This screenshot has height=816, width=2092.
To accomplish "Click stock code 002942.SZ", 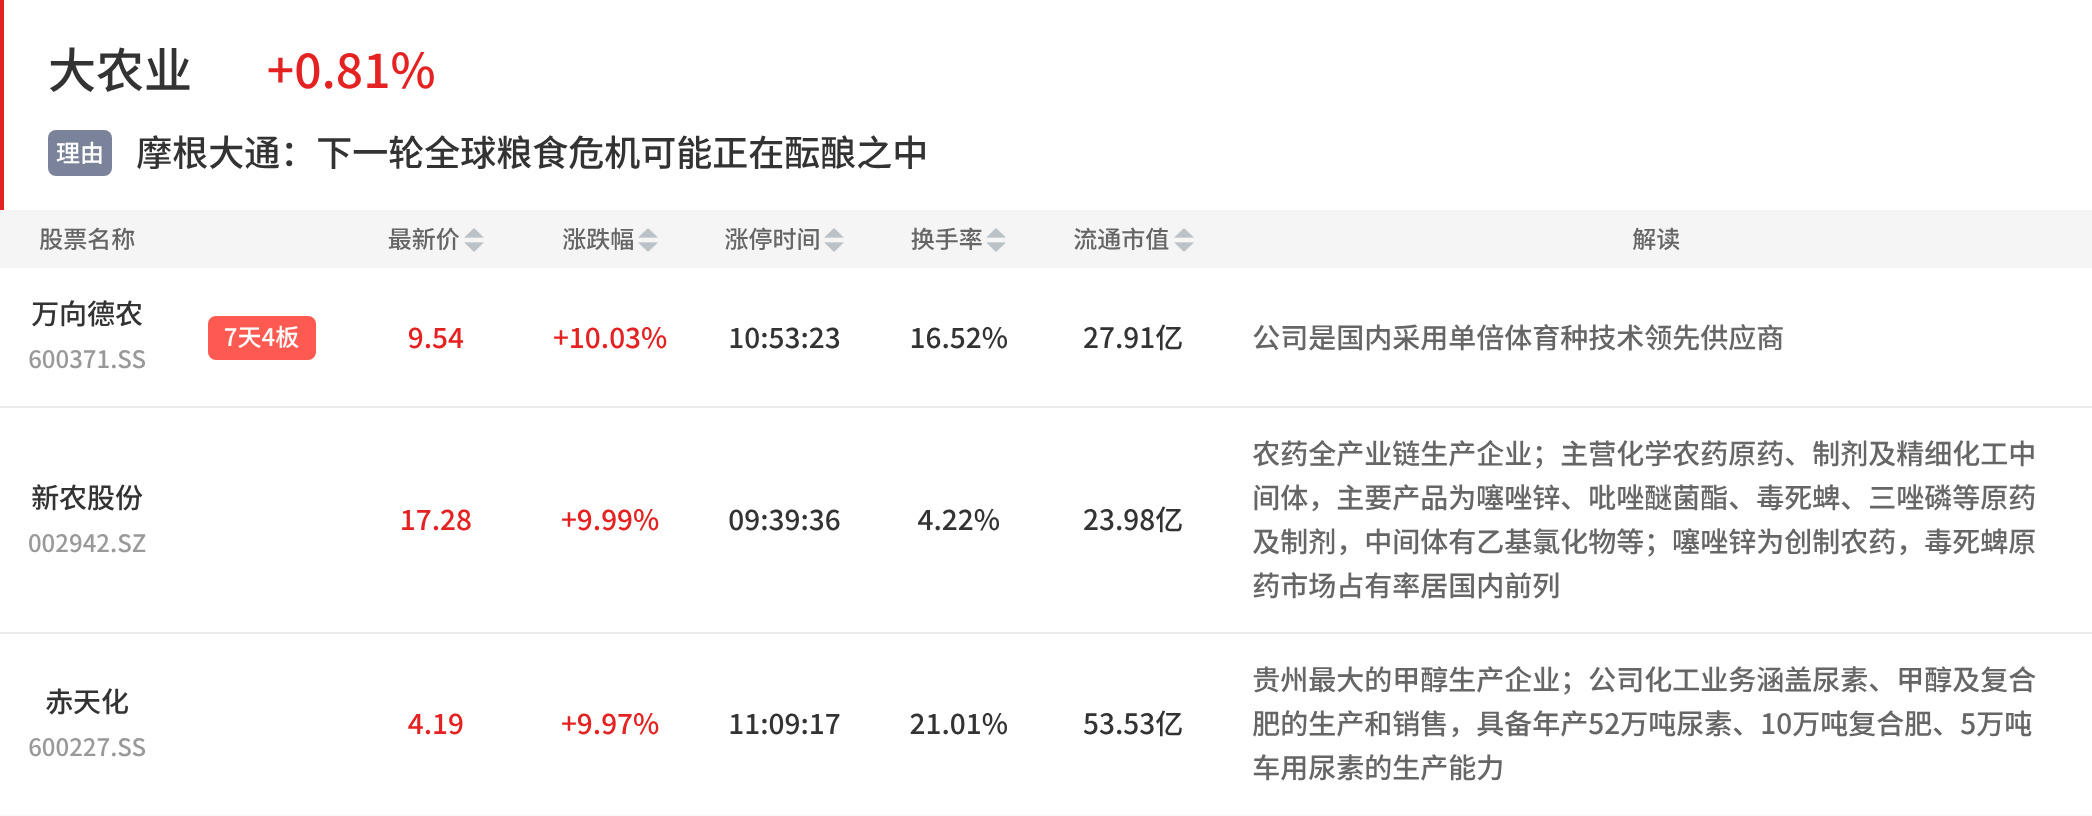I will tap(87, 544).
